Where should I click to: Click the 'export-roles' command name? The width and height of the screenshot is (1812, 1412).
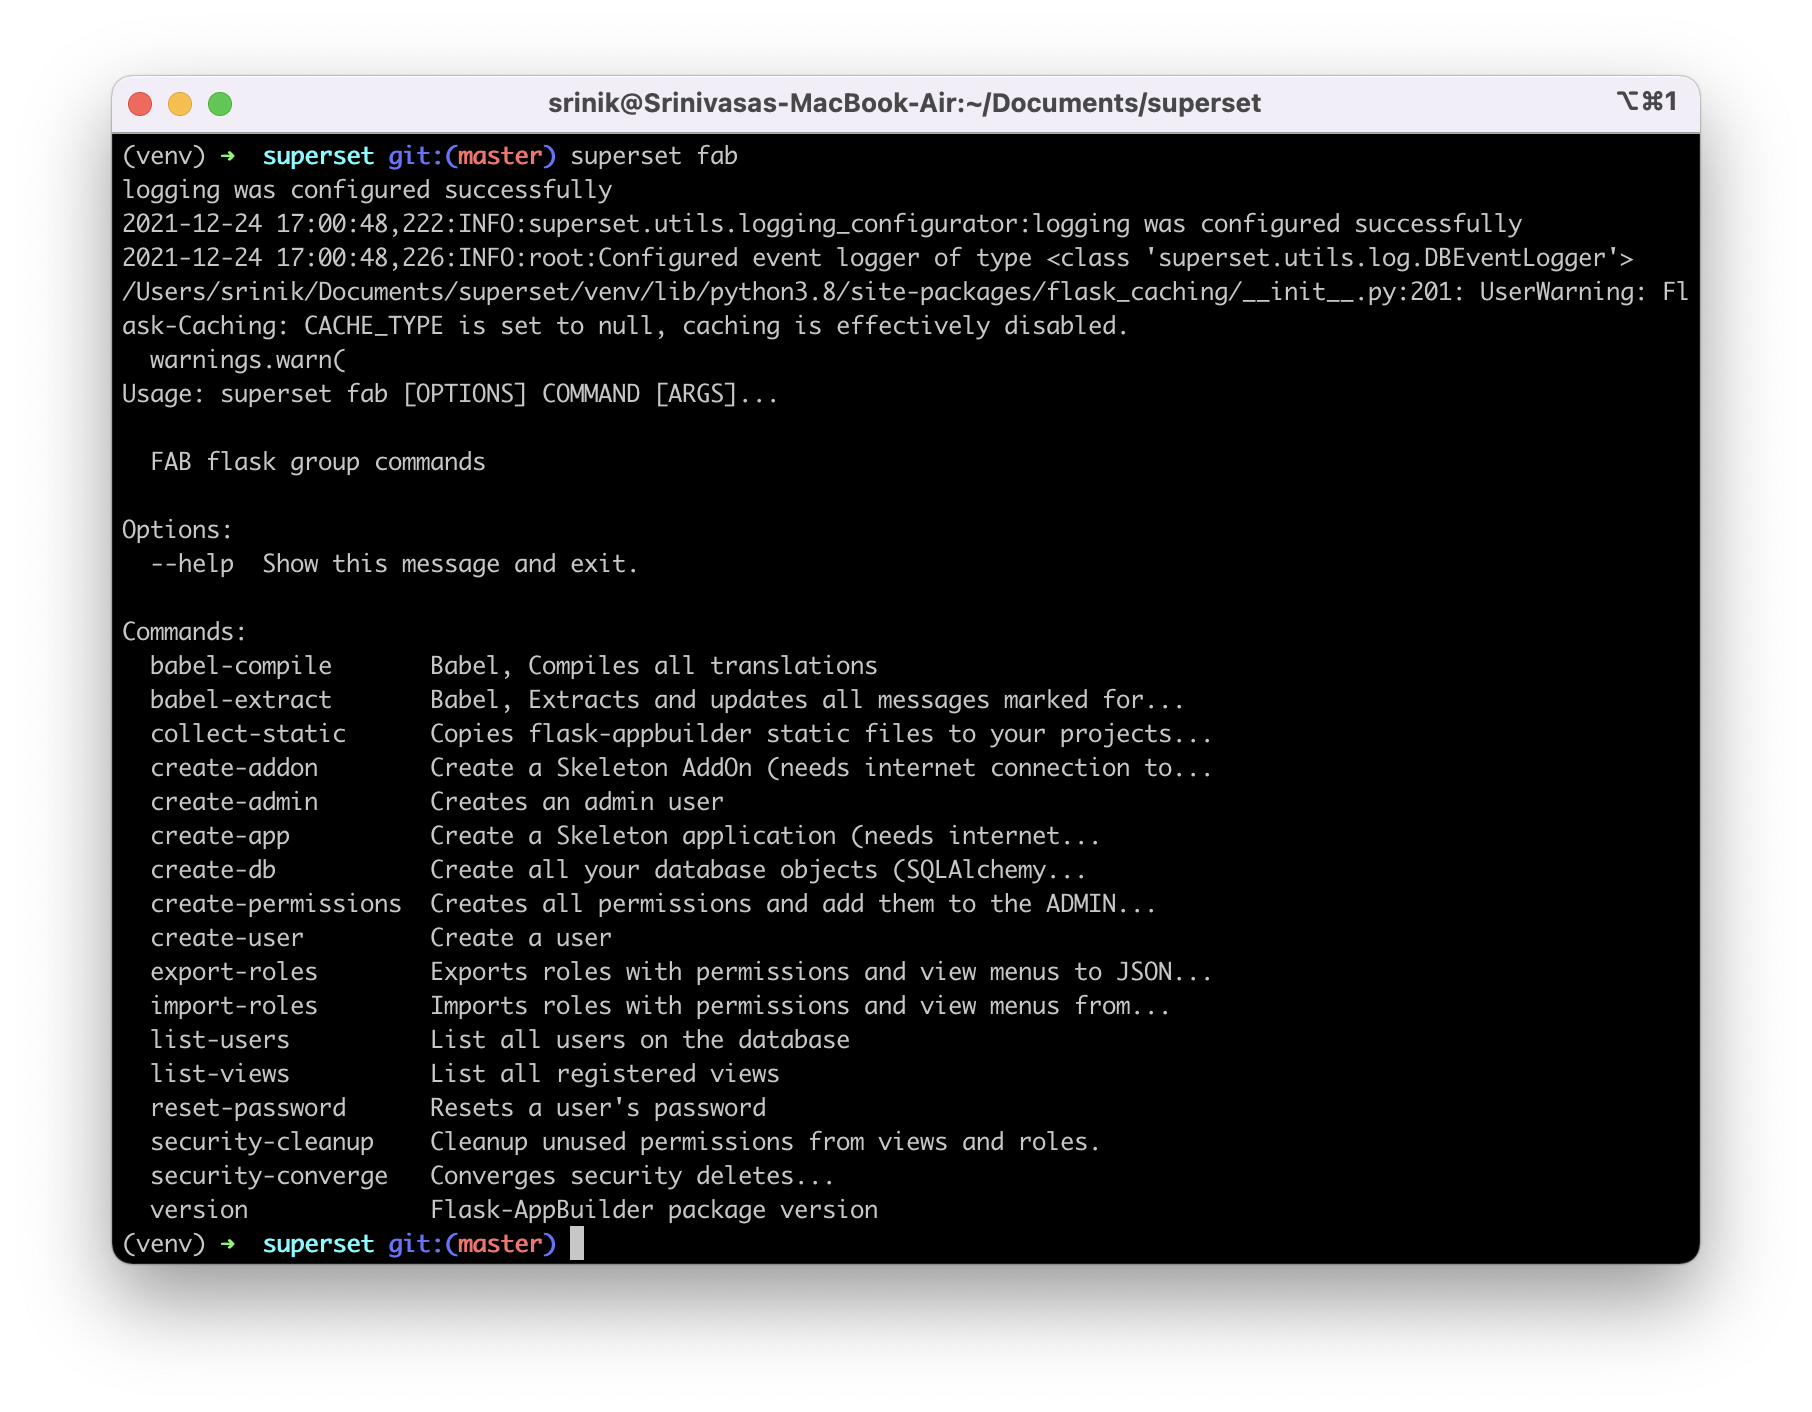point(234,972)
